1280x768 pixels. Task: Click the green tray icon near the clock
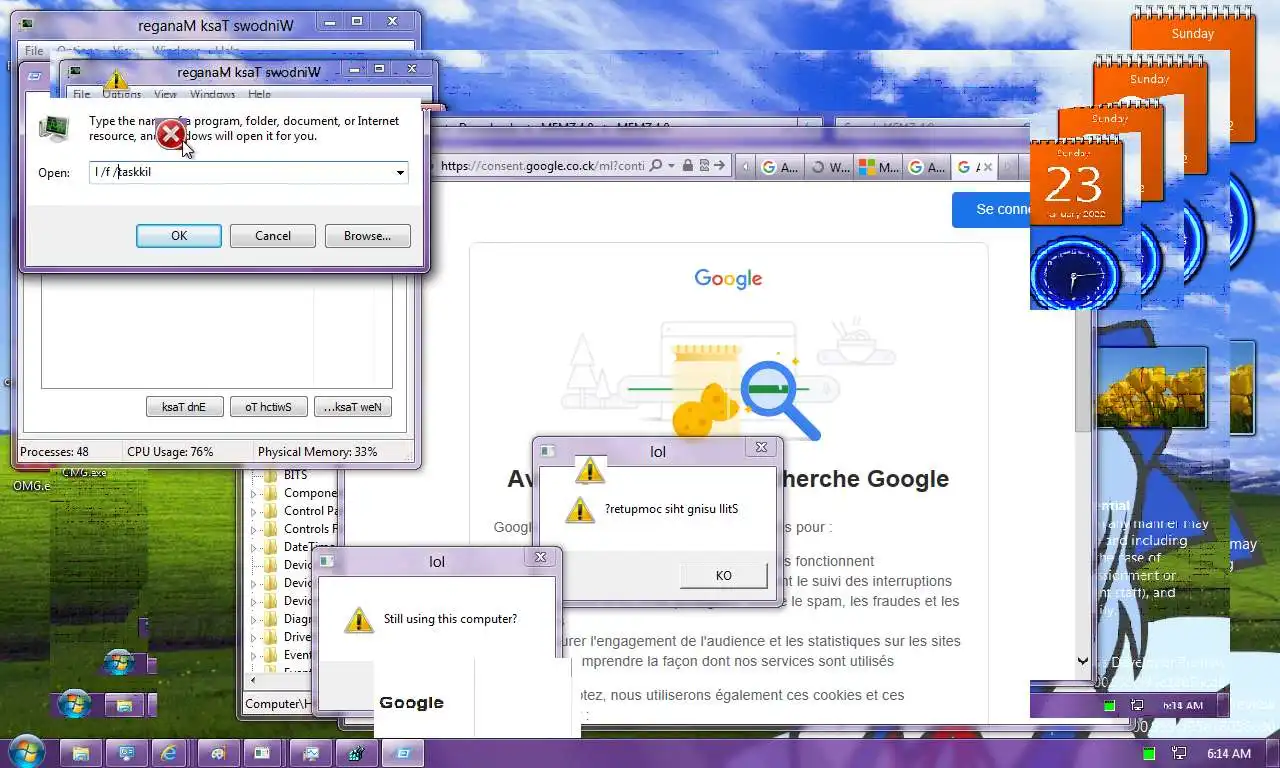click(1149, 753)
